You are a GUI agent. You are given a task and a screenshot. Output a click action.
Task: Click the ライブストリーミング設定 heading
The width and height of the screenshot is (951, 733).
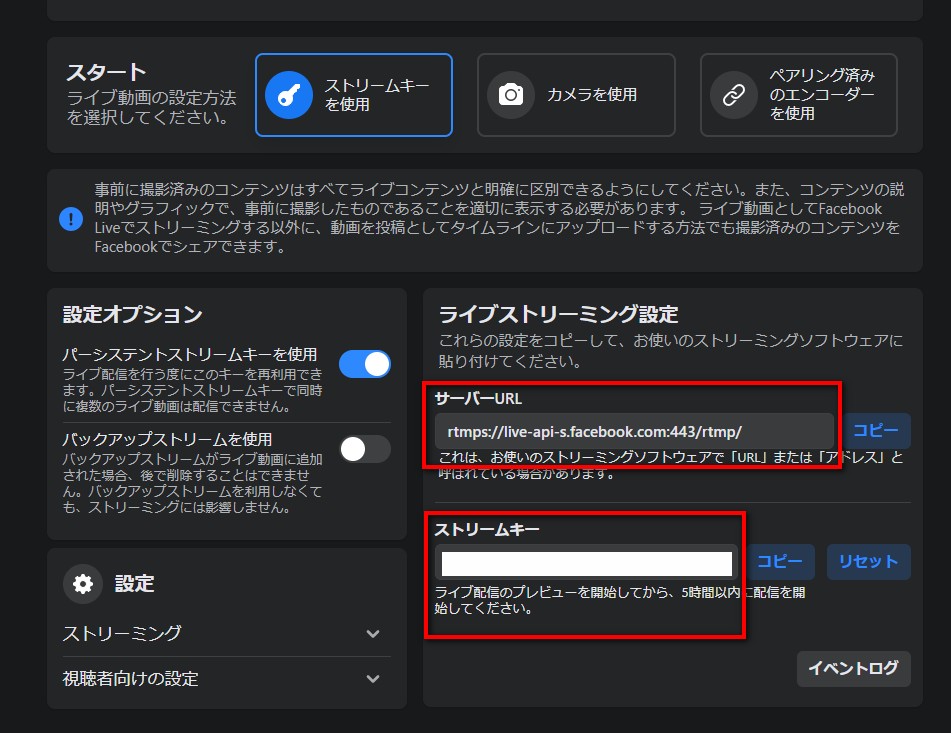point(558,314)
